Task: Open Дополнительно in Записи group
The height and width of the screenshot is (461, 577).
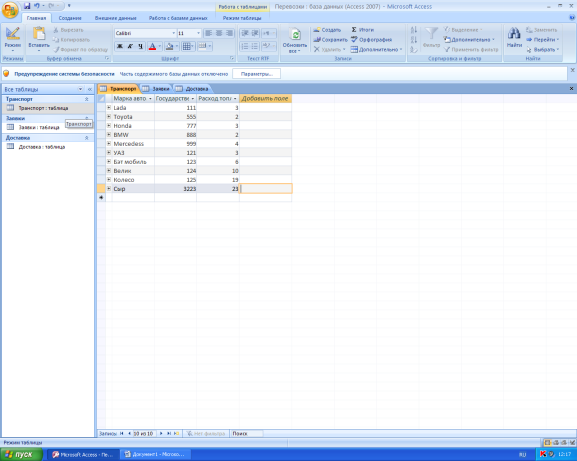Action: tap(376, 49)
